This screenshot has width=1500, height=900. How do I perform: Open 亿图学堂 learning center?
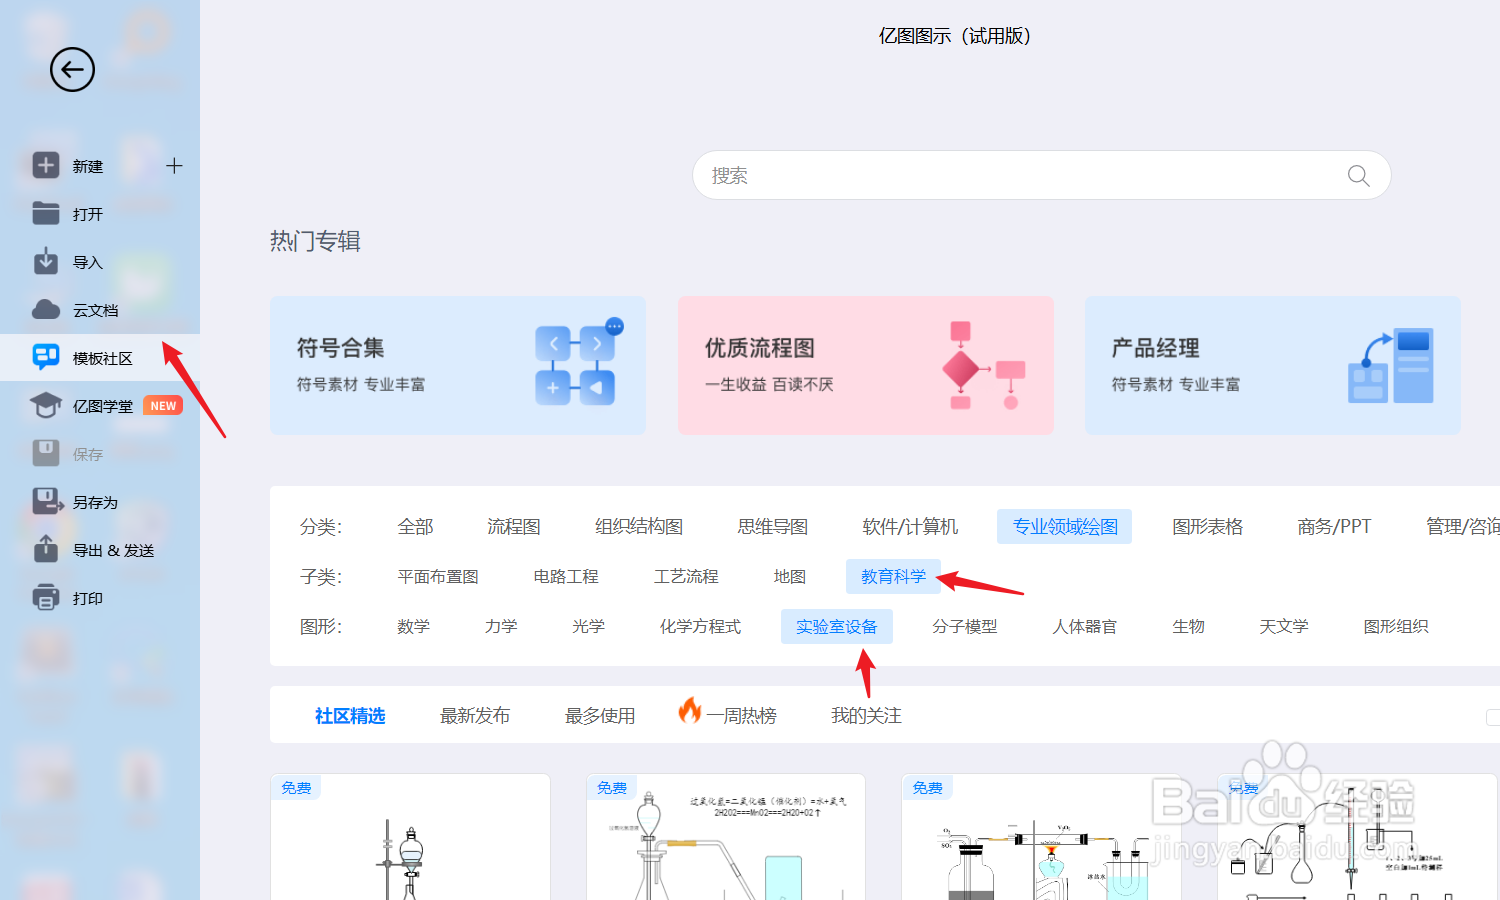[x=46, y=405]
